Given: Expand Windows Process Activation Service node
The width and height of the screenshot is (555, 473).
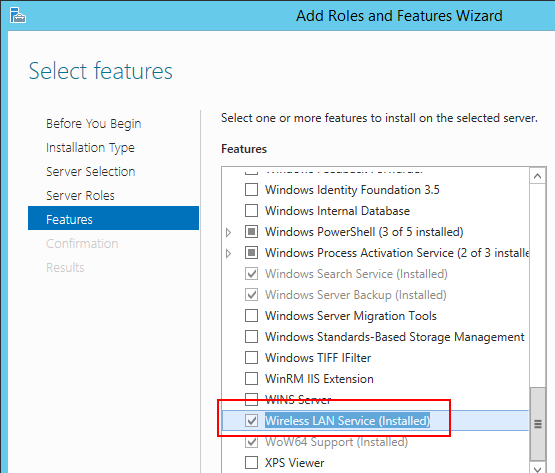Looking at the screenshot, I should (x=229, y=253).
